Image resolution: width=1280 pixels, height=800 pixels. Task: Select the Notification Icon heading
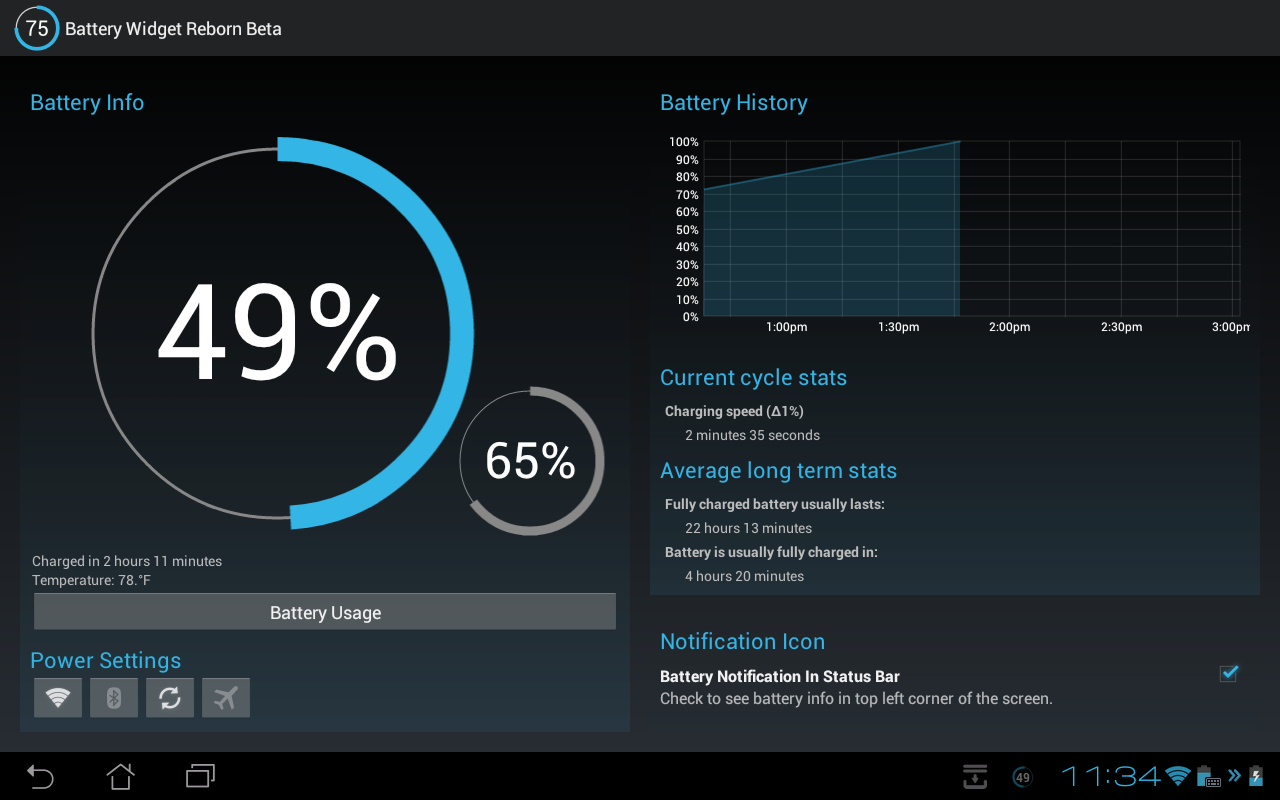[x=742, y=642]
